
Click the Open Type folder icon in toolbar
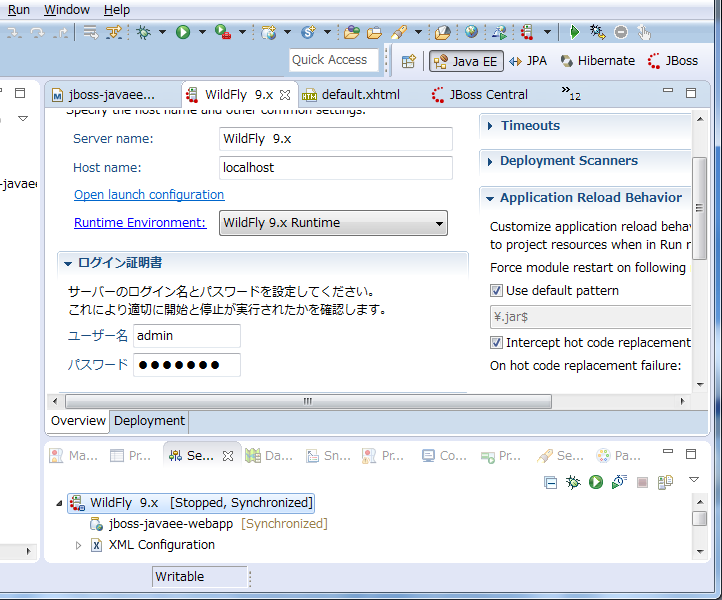pyautogui.click(x=351, y=32)
